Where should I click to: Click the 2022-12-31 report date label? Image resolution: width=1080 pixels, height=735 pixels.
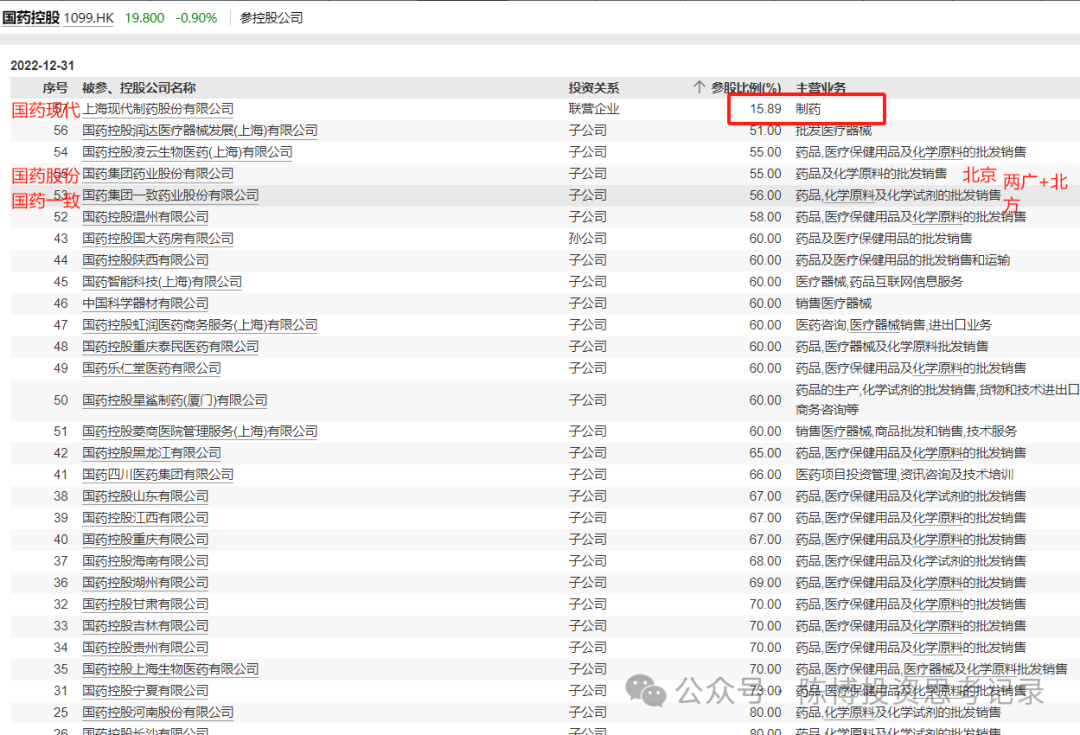point(42,65)
